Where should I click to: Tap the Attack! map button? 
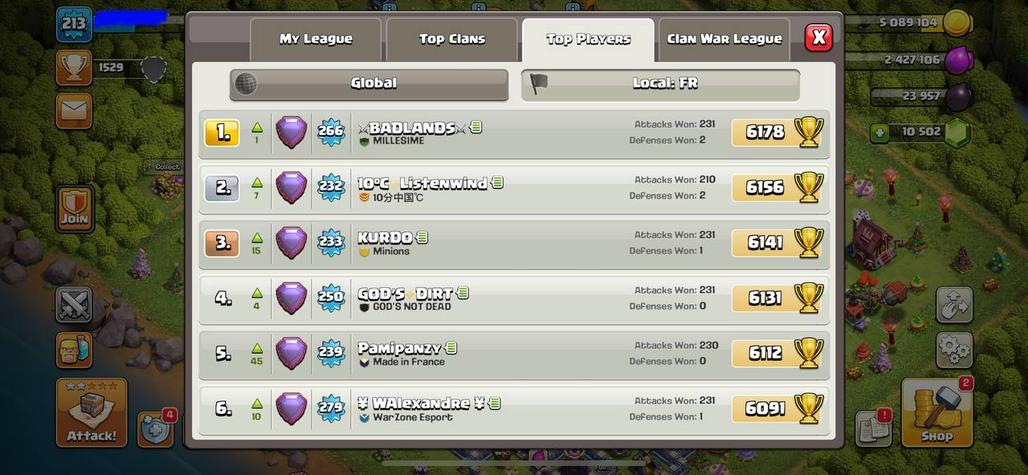click(92, 413)
